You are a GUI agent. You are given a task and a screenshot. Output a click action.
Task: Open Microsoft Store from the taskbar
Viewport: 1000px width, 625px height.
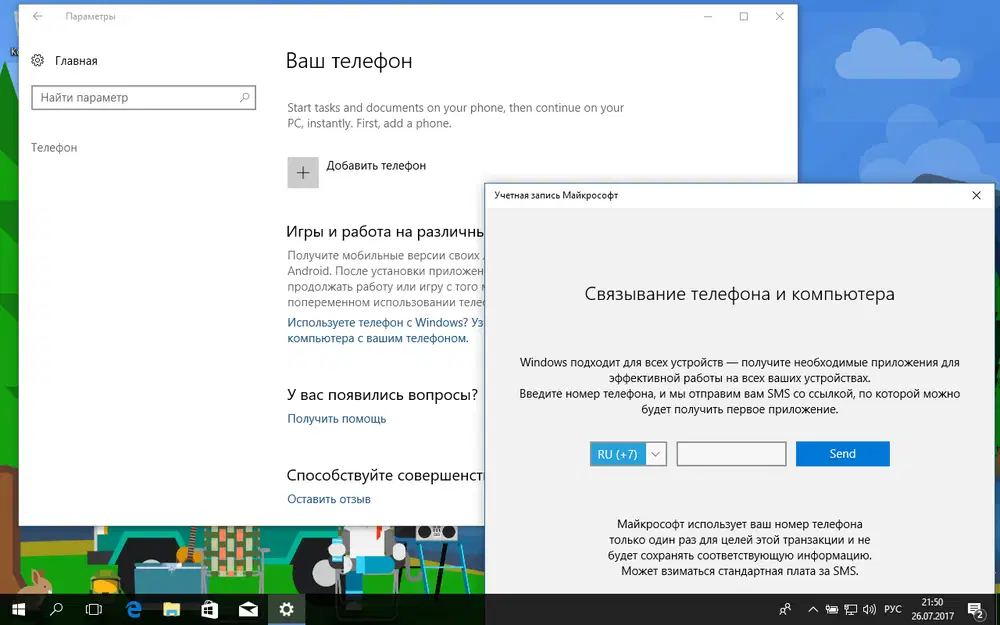[210, 609]
